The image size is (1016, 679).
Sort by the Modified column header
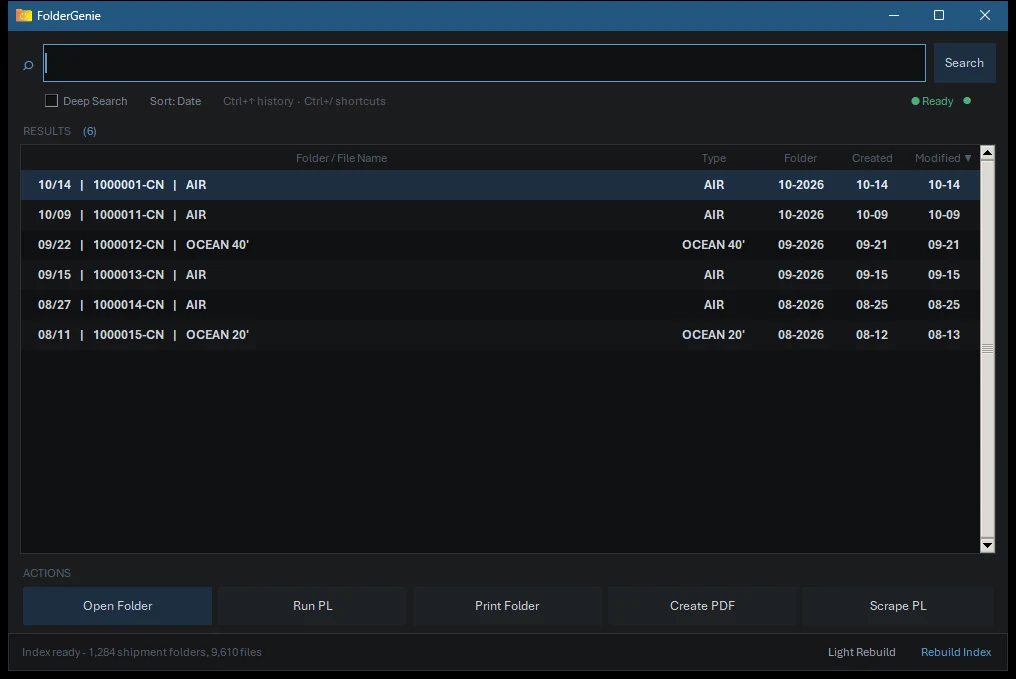pos(943,158)
